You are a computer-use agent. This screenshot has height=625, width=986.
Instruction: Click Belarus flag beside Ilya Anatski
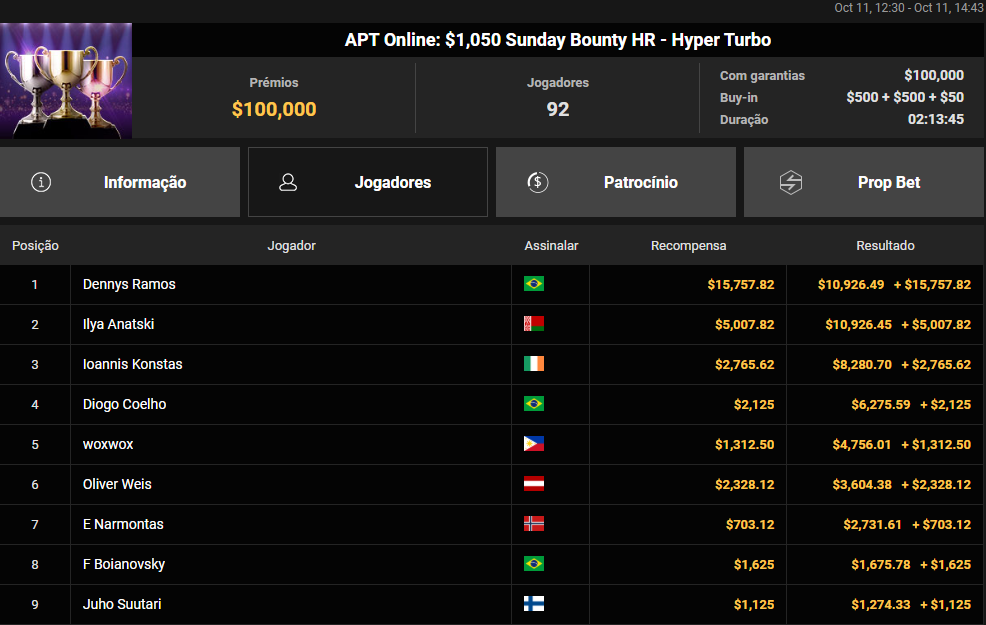pyautogui.click(x=534, y=324)
